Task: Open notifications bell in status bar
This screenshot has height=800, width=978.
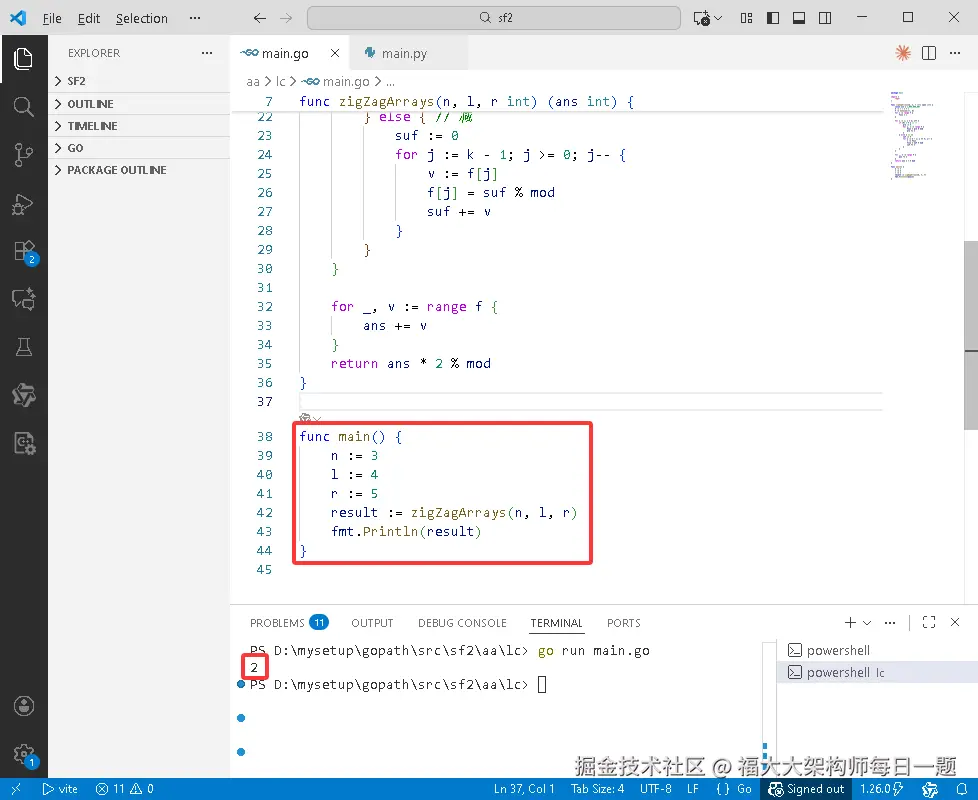Action: [x=962, y=789]
